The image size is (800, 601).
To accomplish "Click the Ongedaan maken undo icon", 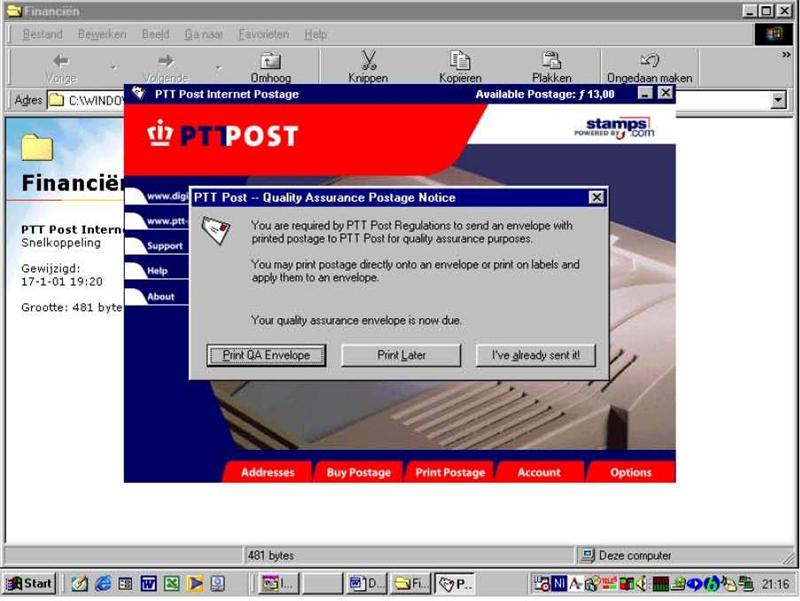I will click(x=649, y=60).
